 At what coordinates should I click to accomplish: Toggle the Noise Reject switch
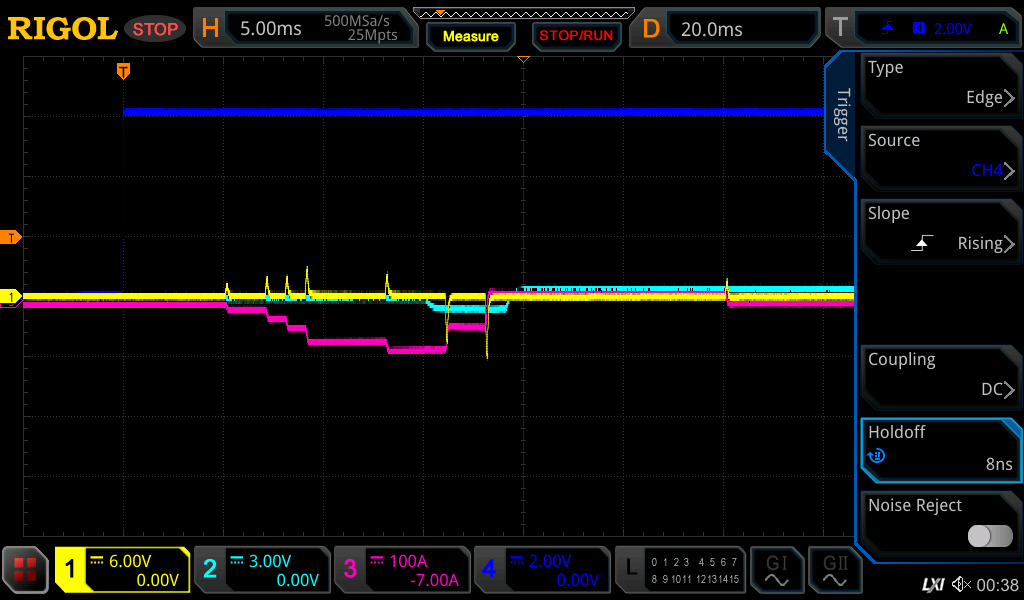point(989,536)
